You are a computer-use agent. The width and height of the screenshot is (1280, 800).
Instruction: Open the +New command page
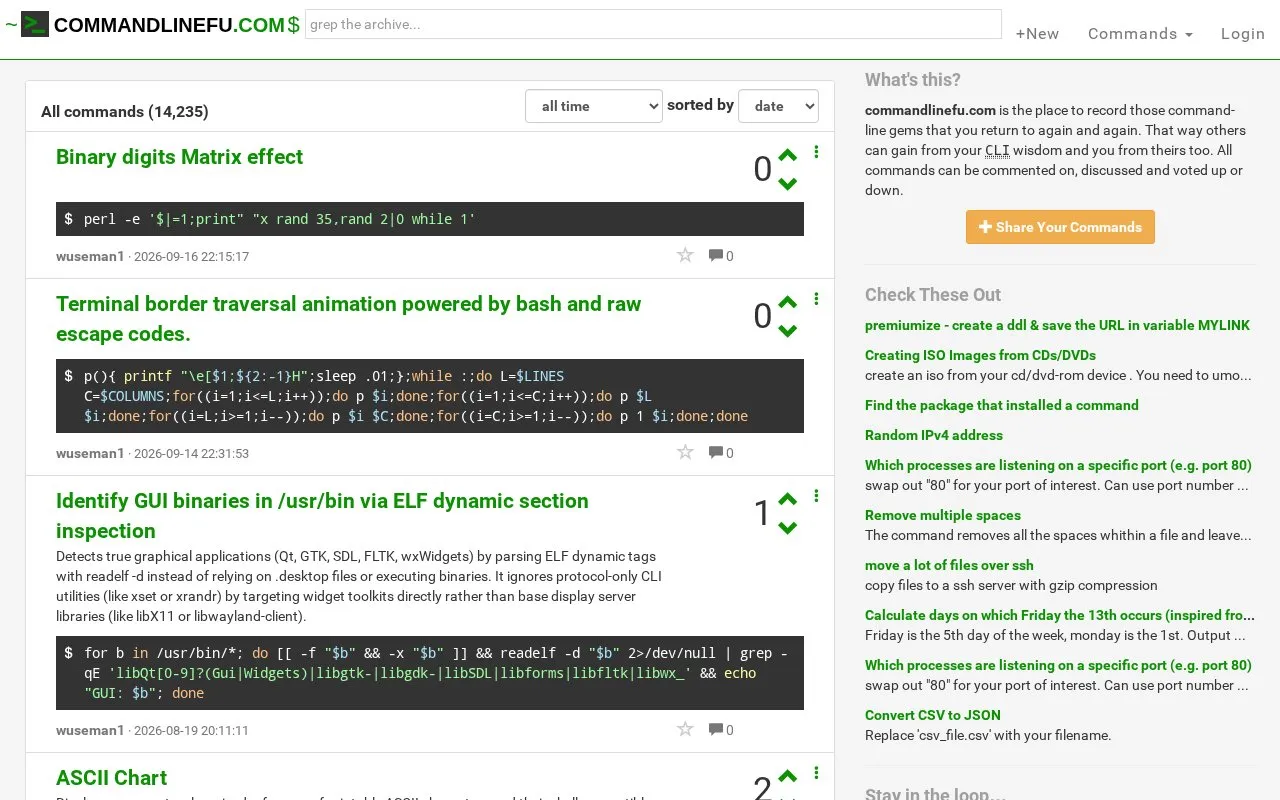click(1037, 33)
